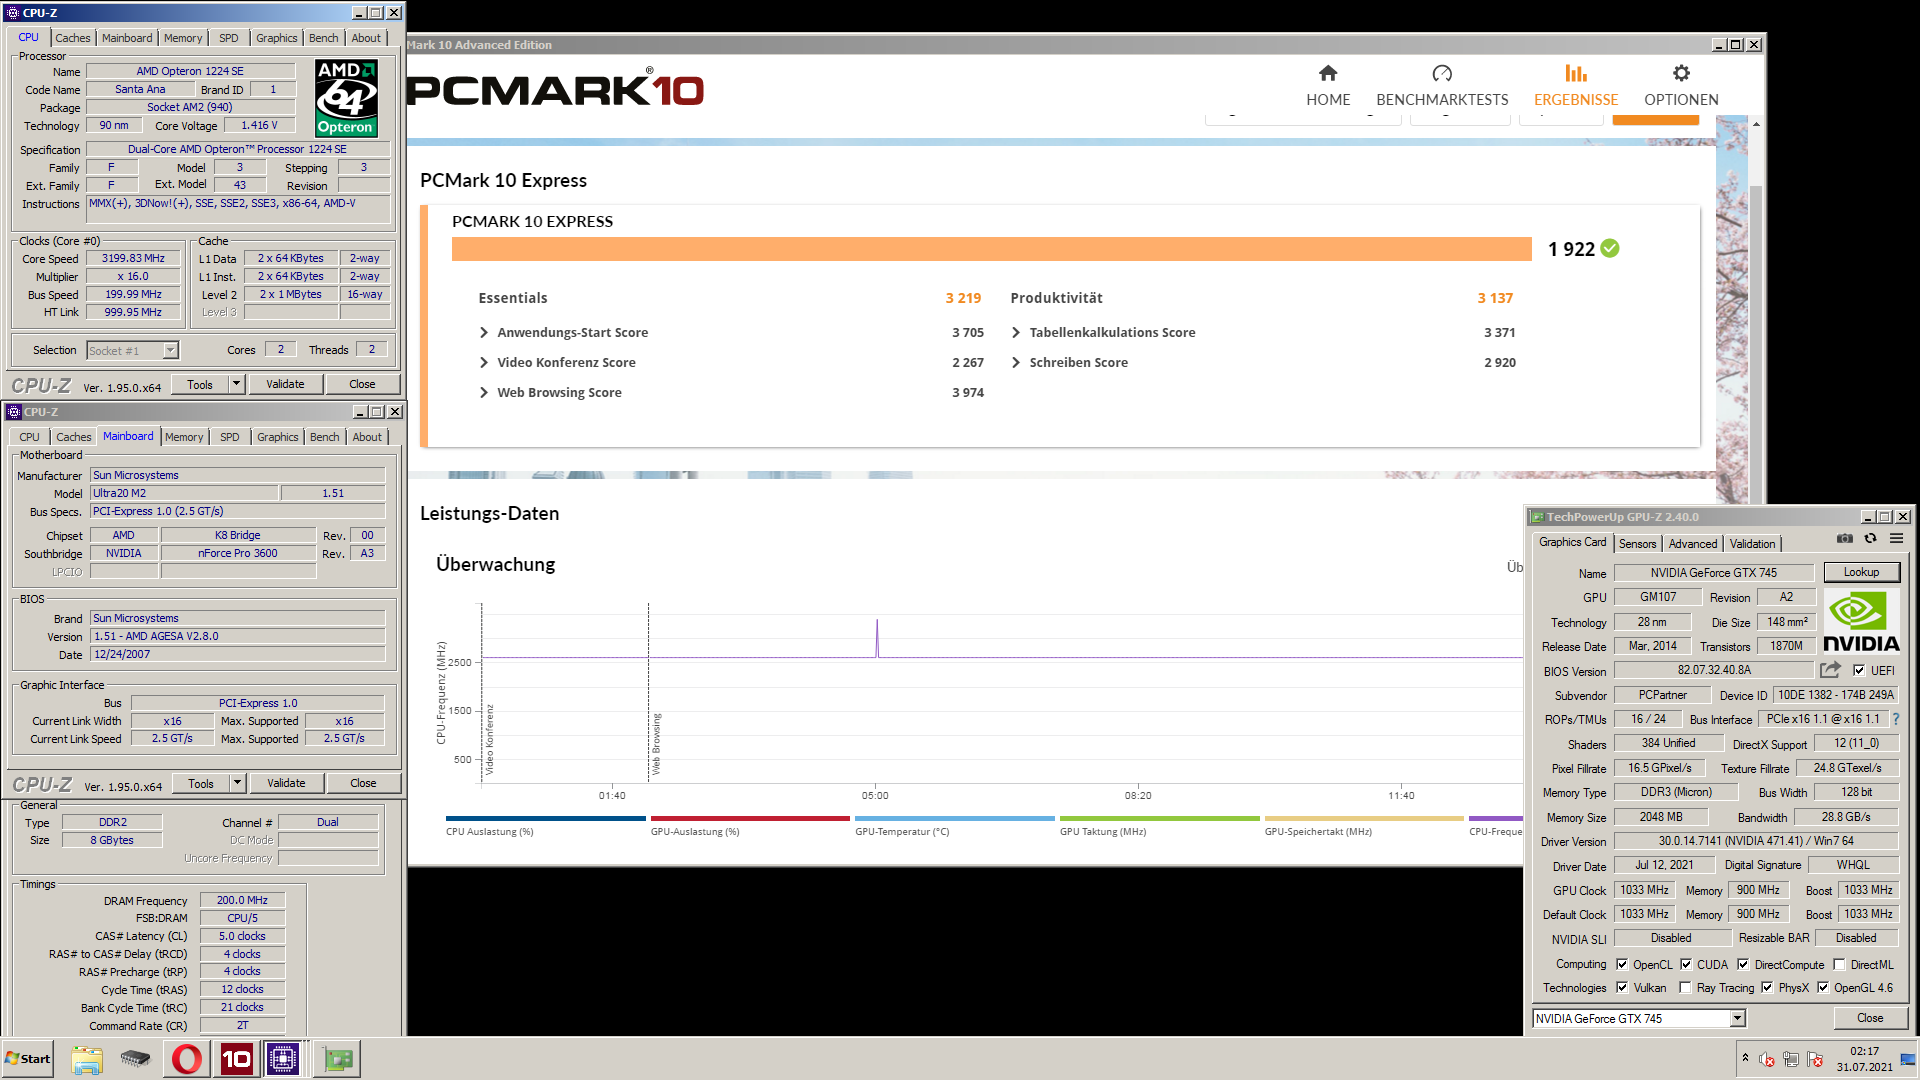
Task: Open SPD tab in second CPU-Z window
Action: click(229, 437)
